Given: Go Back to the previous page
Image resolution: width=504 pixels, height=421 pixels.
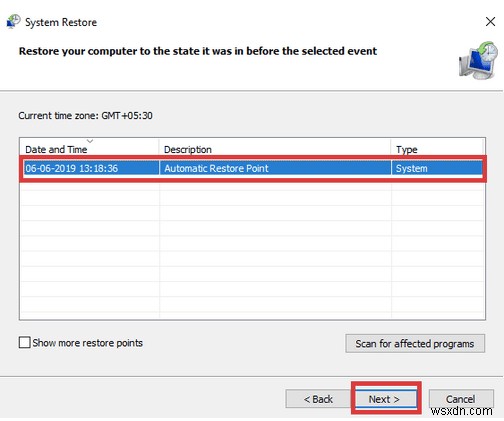Looking at the screenshot, I should coord(318,399).
